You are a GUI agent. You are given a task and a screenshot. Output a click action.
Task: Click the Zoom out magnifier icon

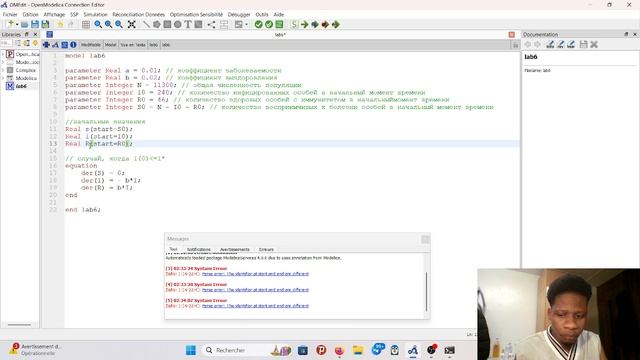[119, 24]
